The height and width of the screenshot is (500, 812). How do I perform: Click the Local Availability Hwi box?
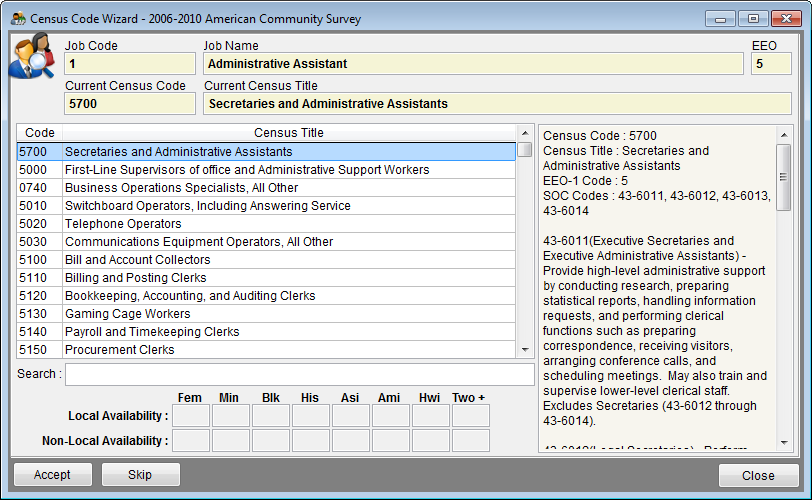click(x=431, y=416)
